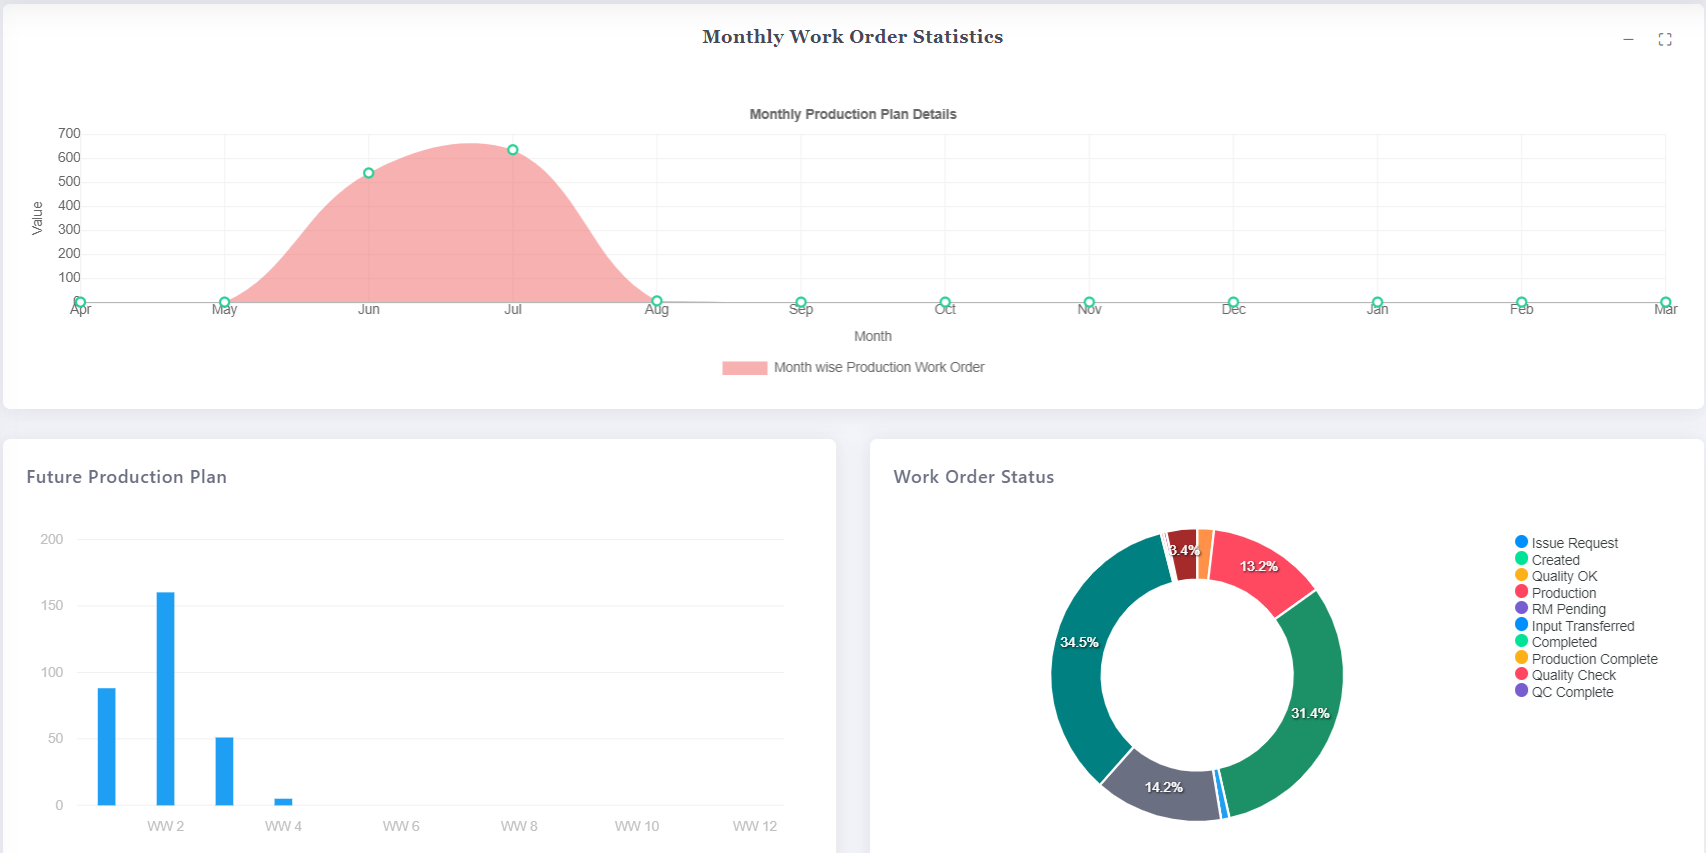Select the Nov data point marker

[1089, 302]
